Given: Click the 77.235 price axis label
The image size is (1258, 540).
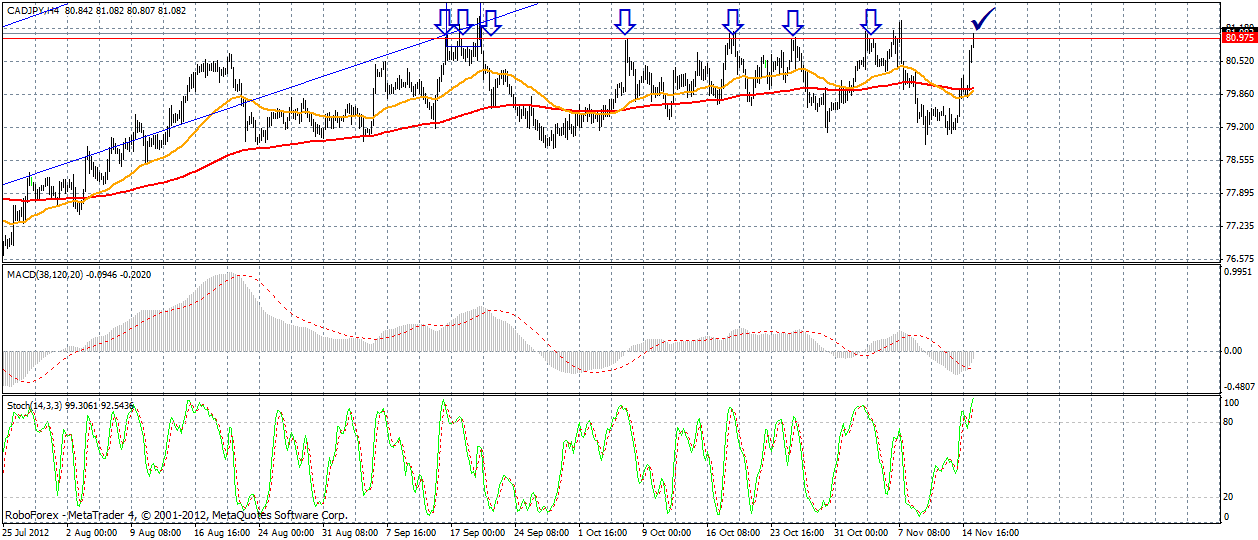Looking at the screenshot, I should point(1238,226).
